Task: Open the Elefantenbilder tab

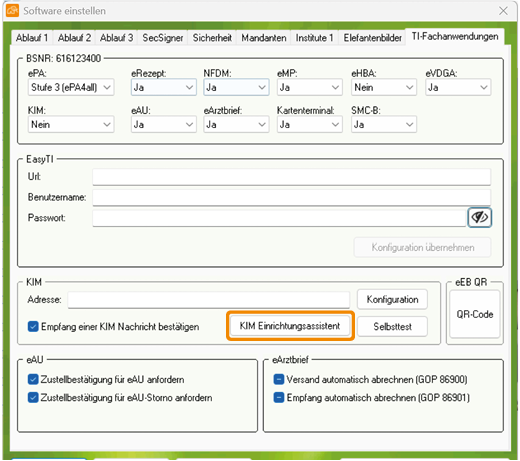Action: [372, 38]
